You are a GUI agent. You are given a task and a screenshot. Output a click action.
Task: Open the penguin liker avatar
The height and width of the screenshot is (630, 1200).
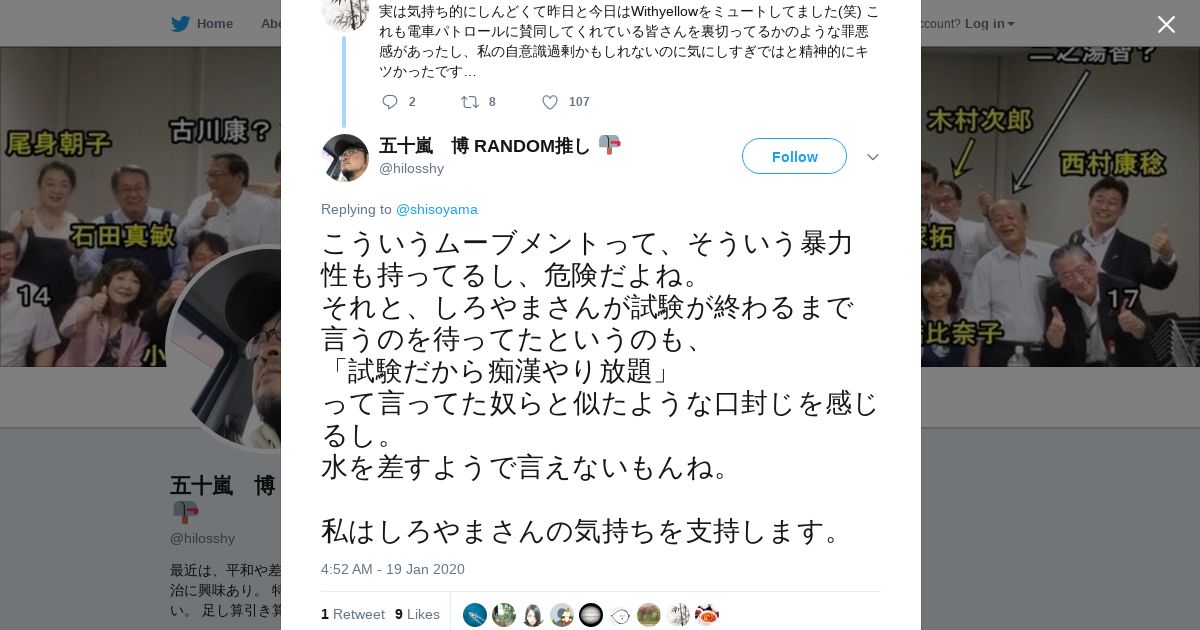(533, 615)
